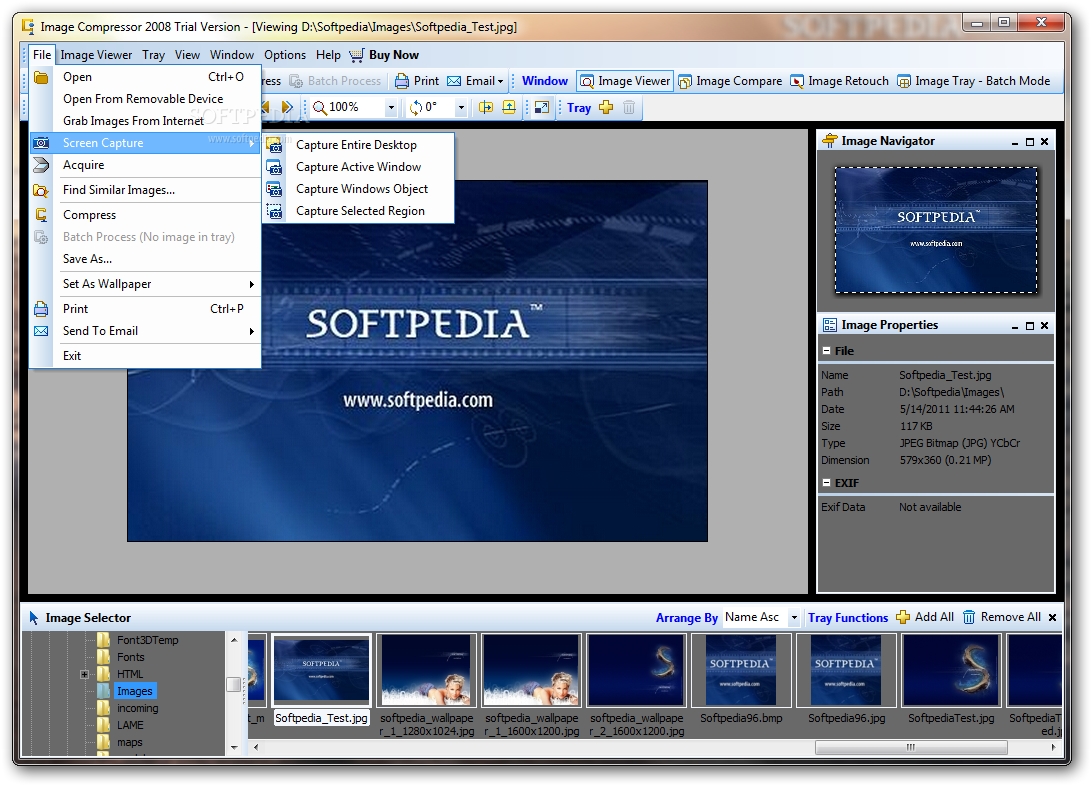Switch to Image Retouch mode
1092x786 pixels.
pyautogui.click(x=839, y=81)
